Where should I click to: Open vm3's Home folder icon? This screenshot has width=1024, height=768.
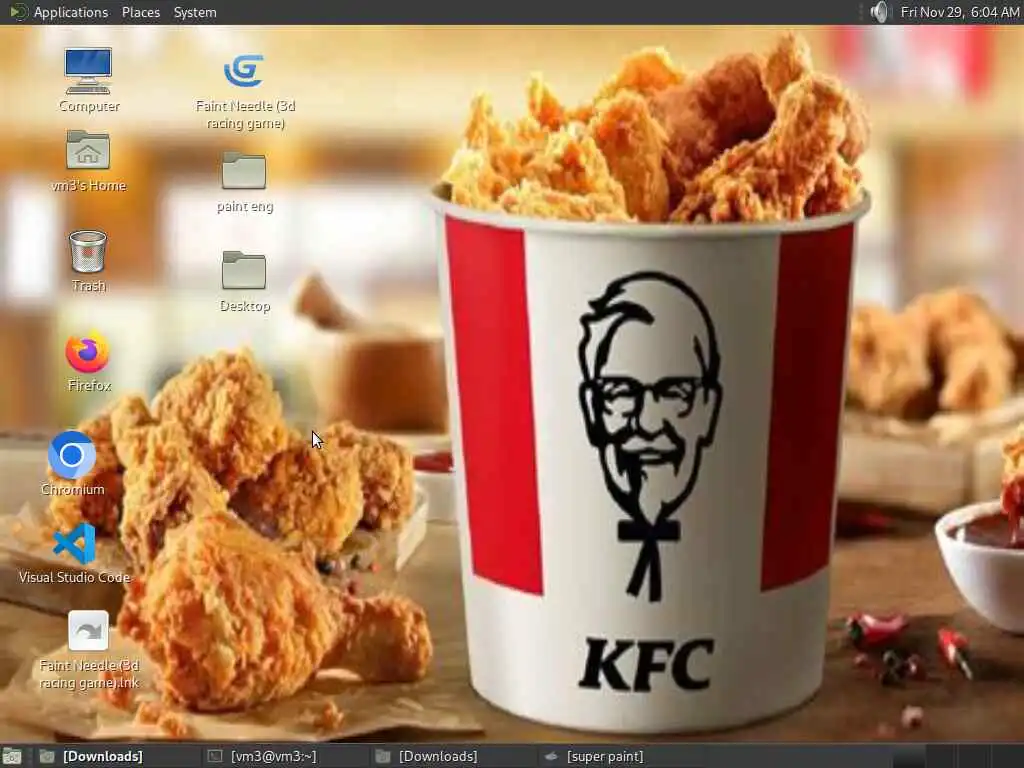coord(88,150)
